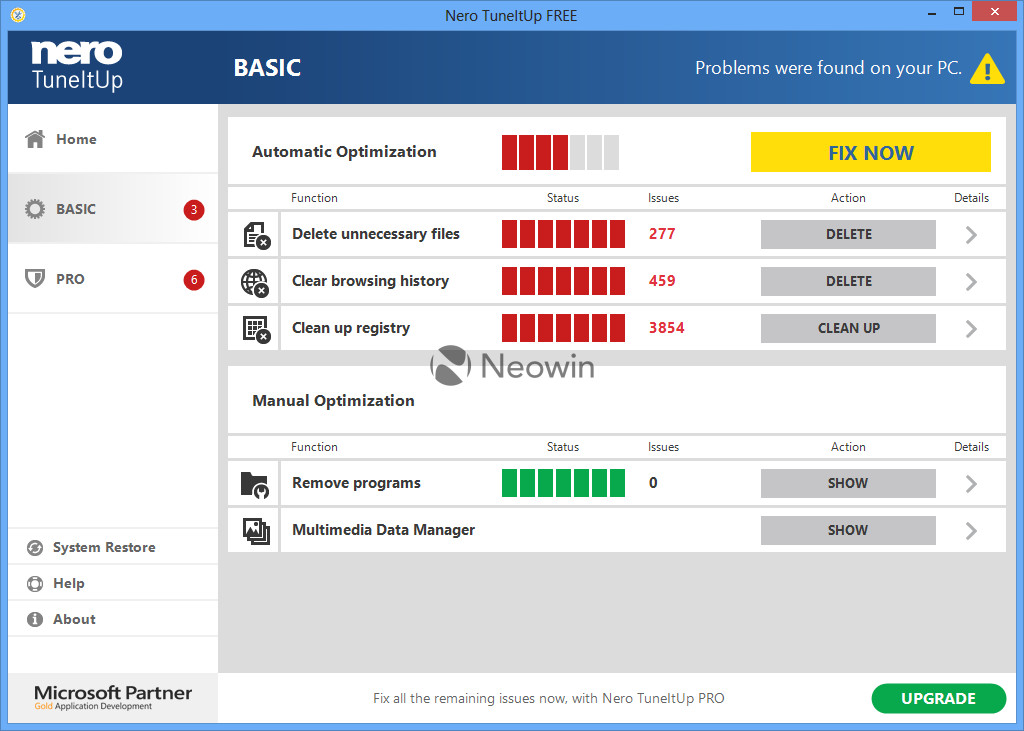This screenshot has width=1024, height=731.
Task: Click the Delete unnecessary files status bar
Action: [x=563, y=234]
